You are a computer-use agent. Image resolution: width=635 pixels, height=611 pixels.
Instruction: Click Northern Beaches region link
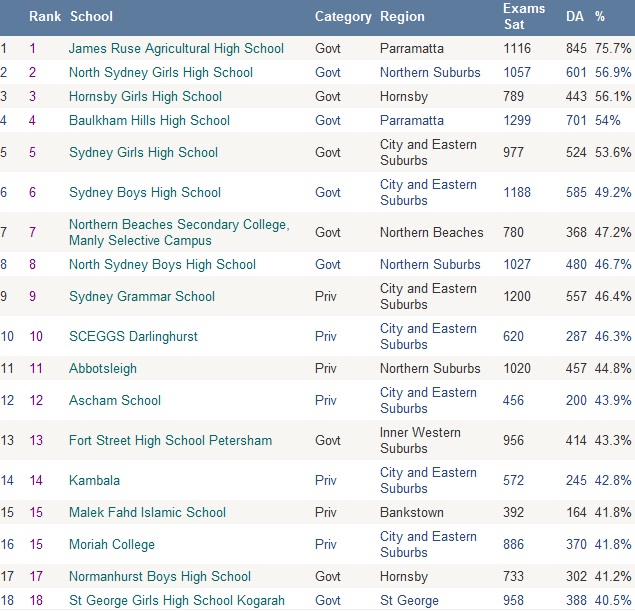click(431, 232)
